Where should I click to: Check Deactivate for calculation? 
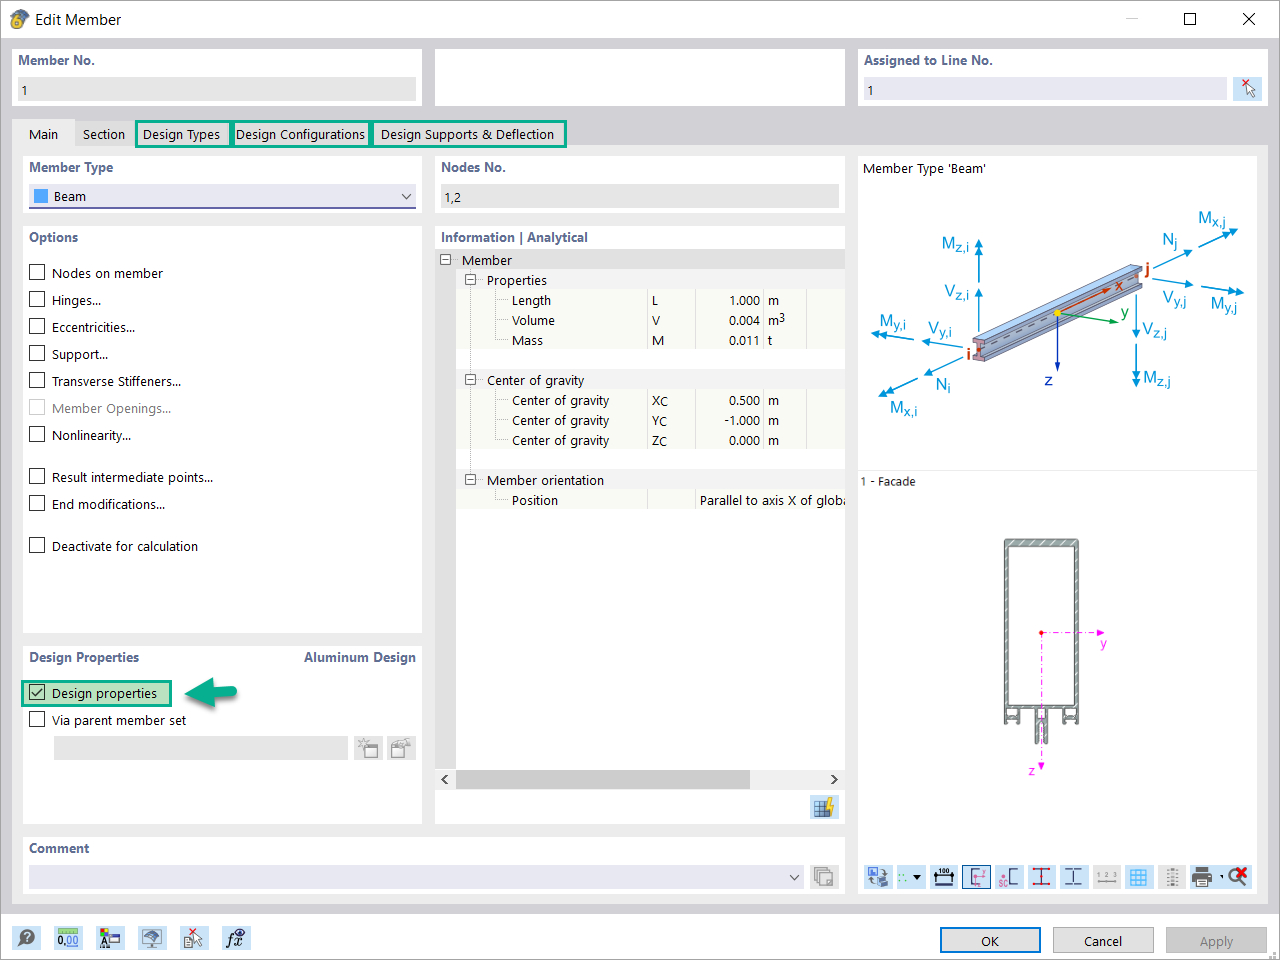click(37, 545)
